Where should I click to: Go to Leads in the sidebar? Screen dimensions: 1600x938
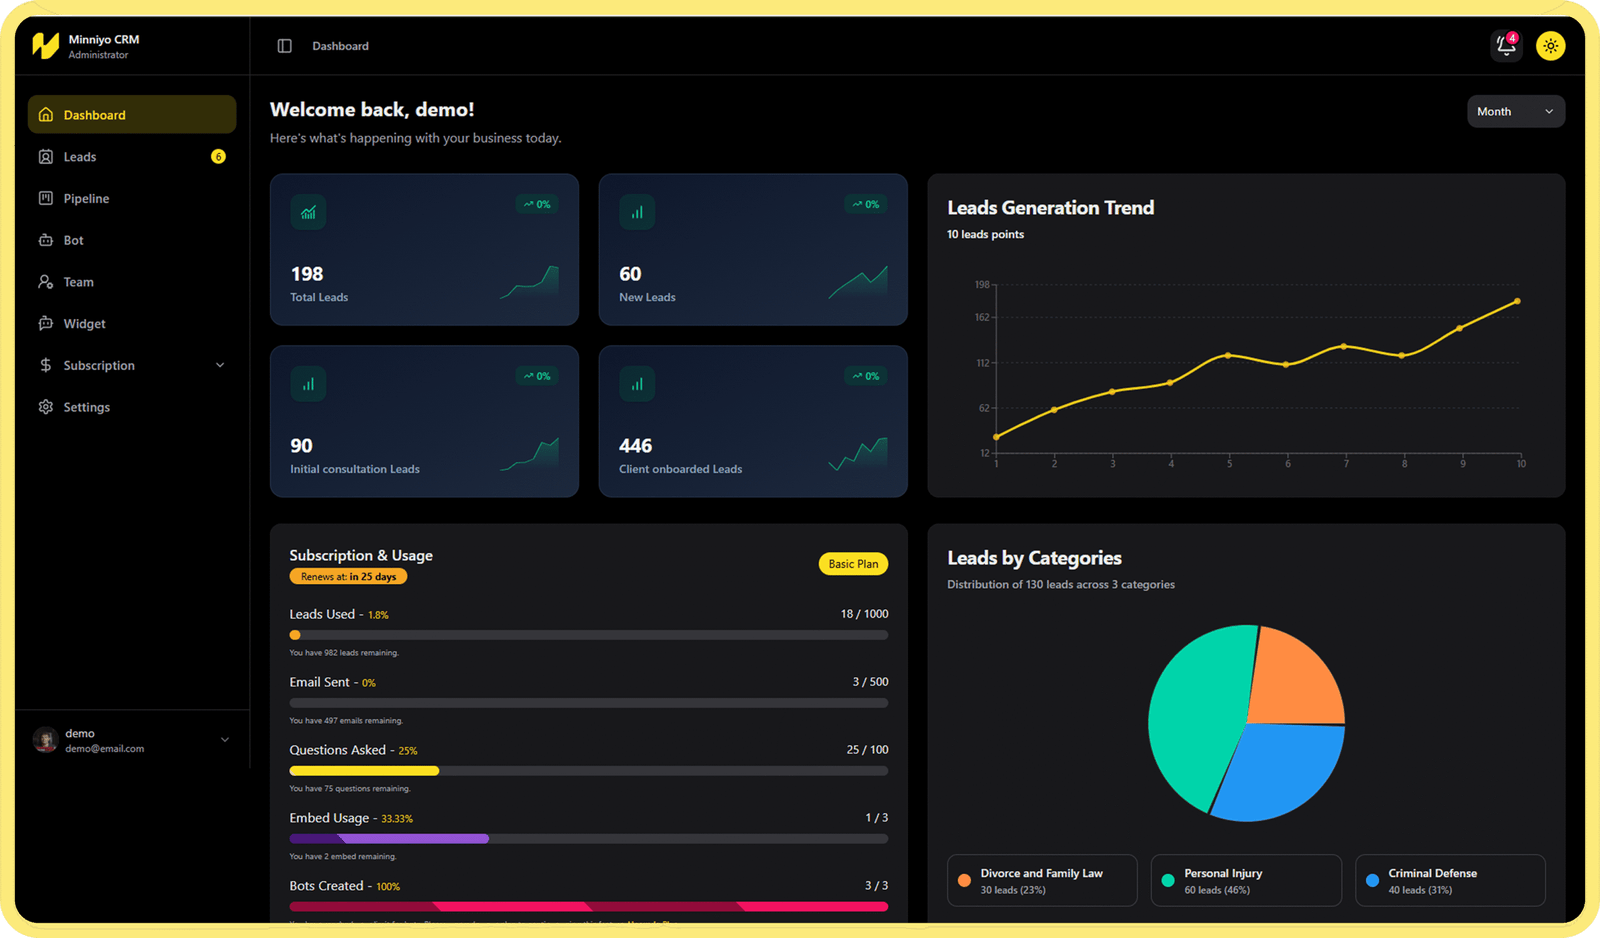(x=80, y=157)
